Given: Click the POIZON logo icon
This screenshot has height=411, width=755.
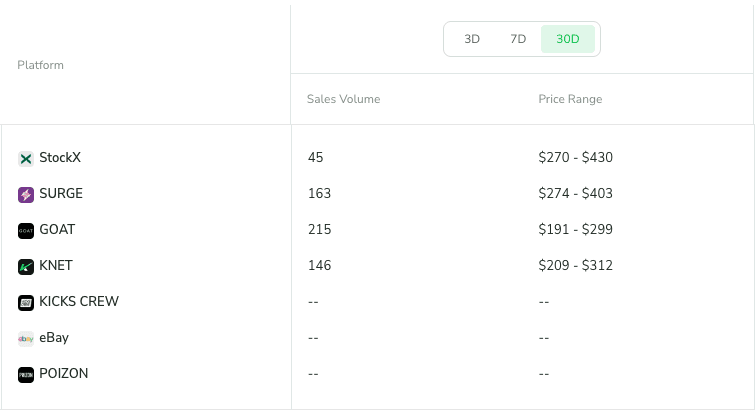Looking at the screenshot, I should tap(26, 374).
